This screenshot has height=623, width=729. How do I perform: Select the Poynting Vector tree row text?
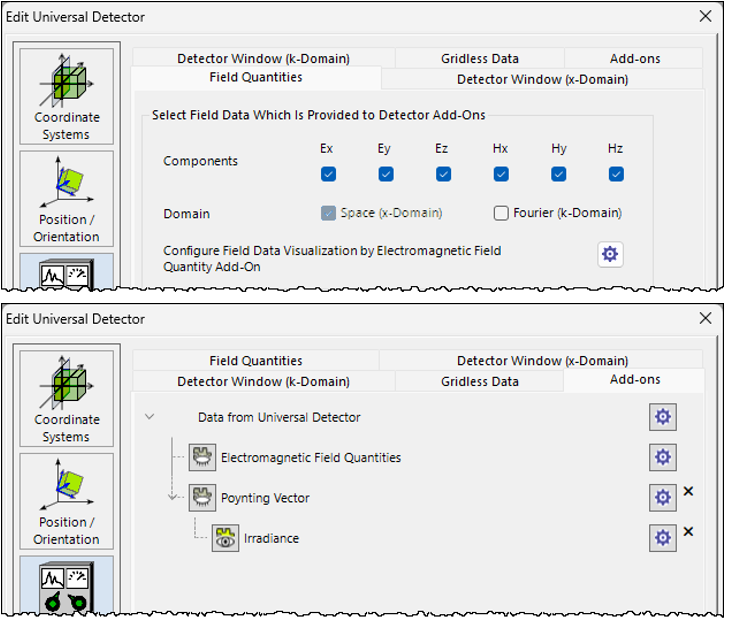(265, 498)
